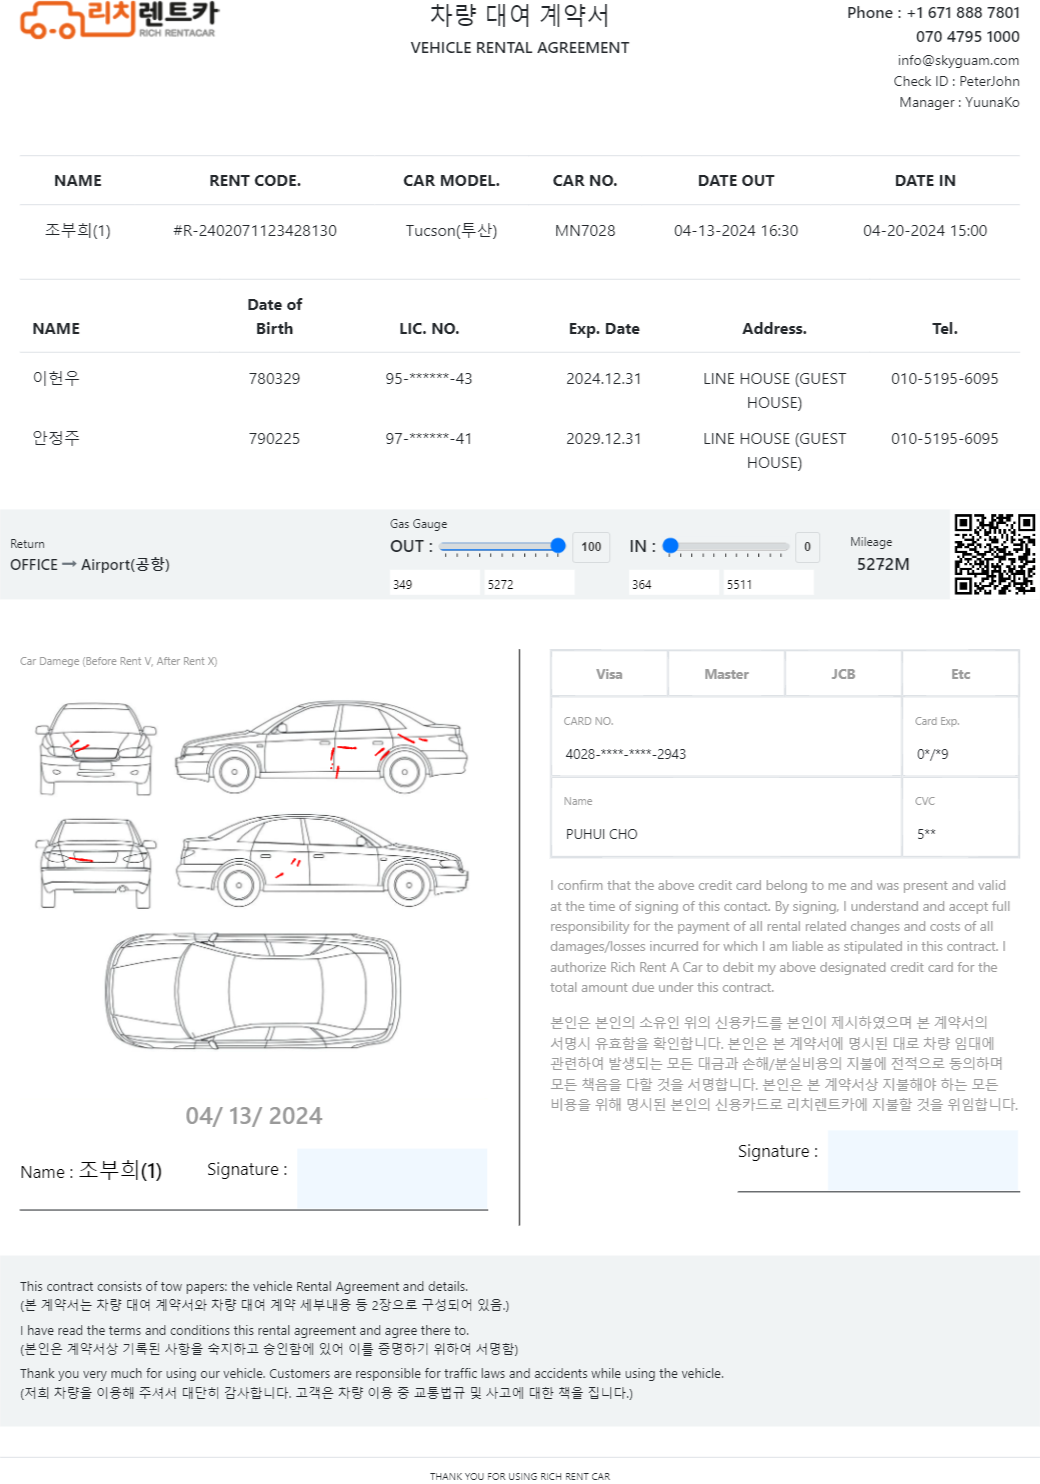Viewport: 1040px width, 1484px height.
Task: Click the OUT gas gauge value 100
Action: (591, 547)
